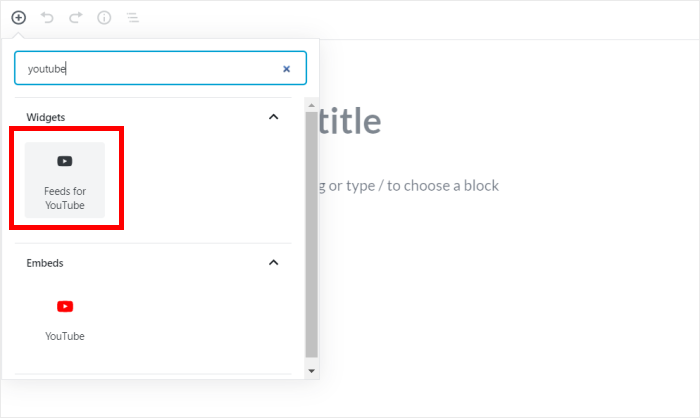Click the undo arrow icon

(x=48, y=18)
